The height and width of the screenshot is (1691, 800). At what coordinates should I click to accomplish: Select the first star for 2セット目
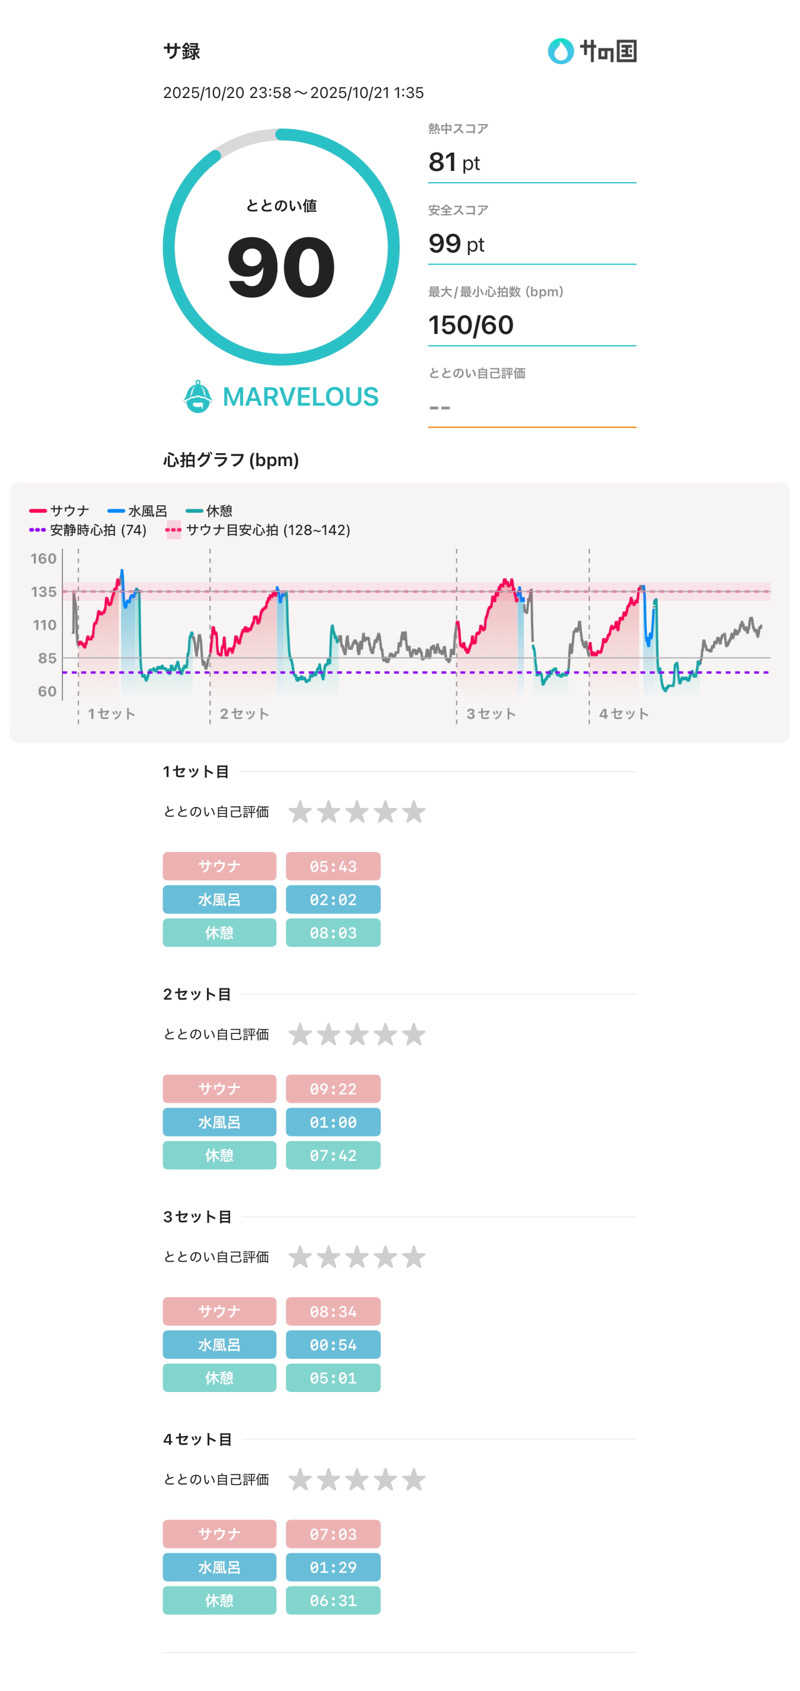300,1035
